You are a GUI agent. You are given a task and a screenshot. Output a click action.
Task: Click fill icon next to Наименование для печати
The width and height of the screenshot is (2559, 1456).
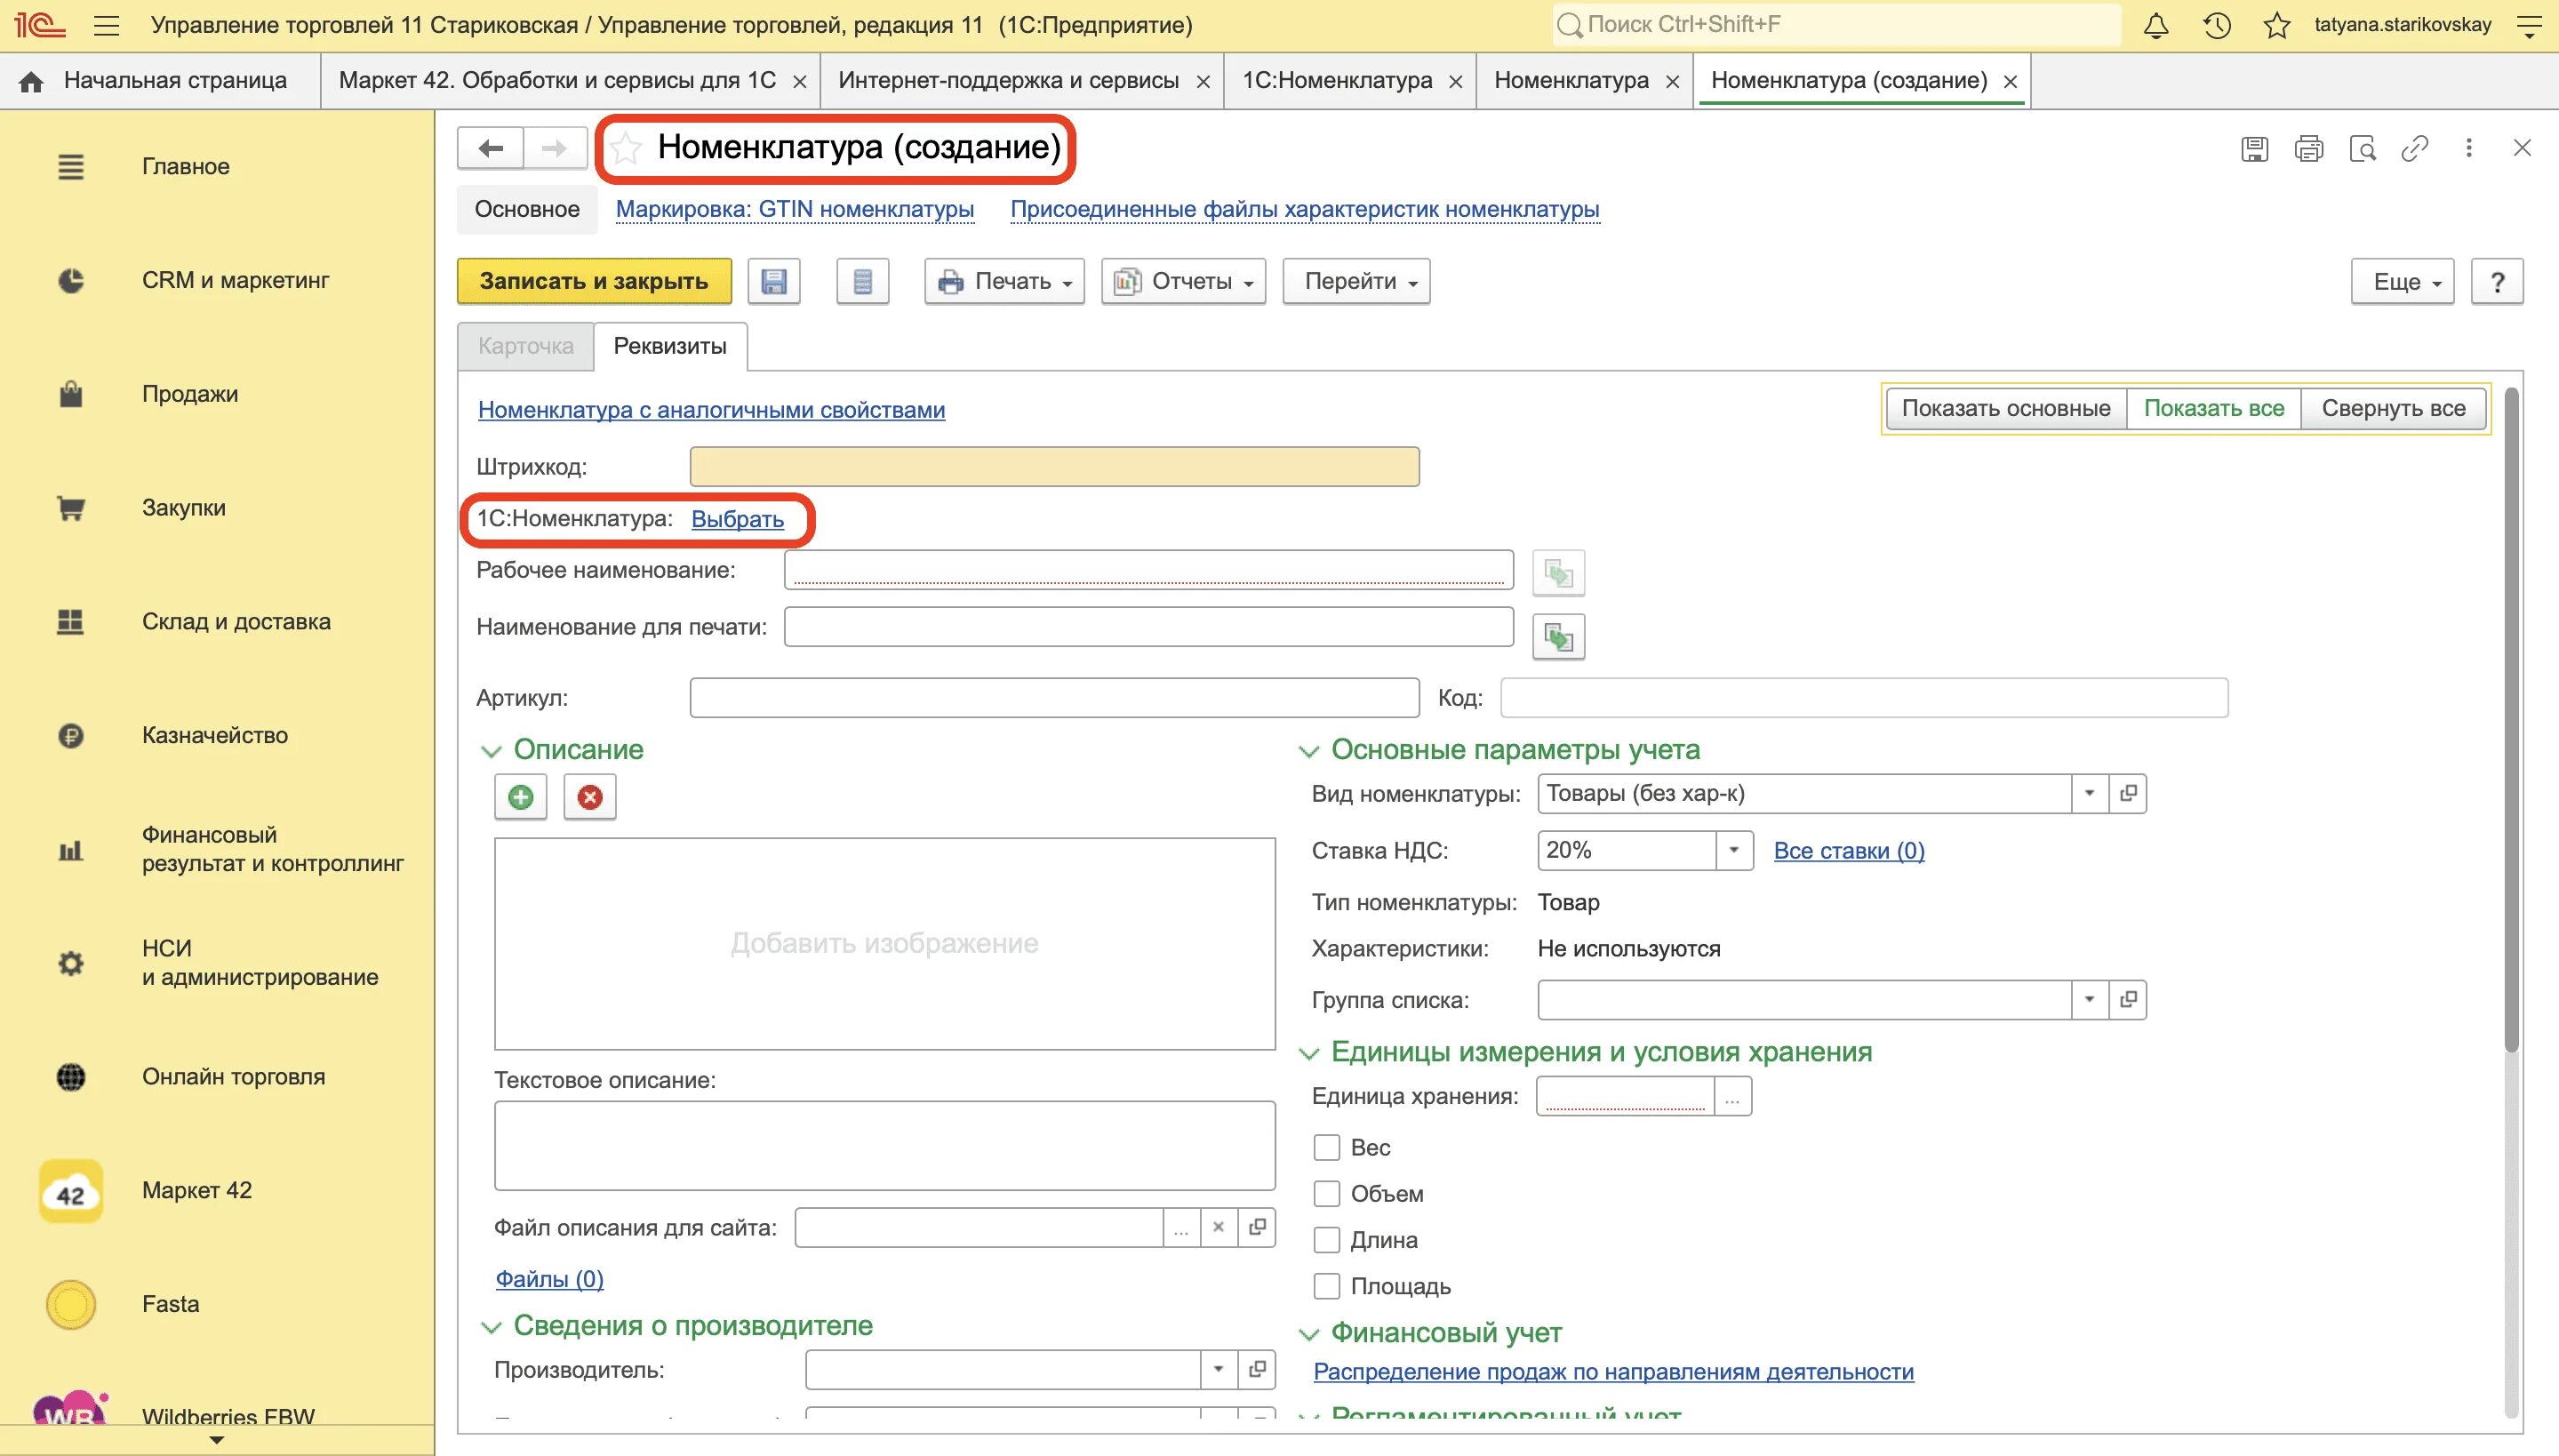coord(1558,637)
